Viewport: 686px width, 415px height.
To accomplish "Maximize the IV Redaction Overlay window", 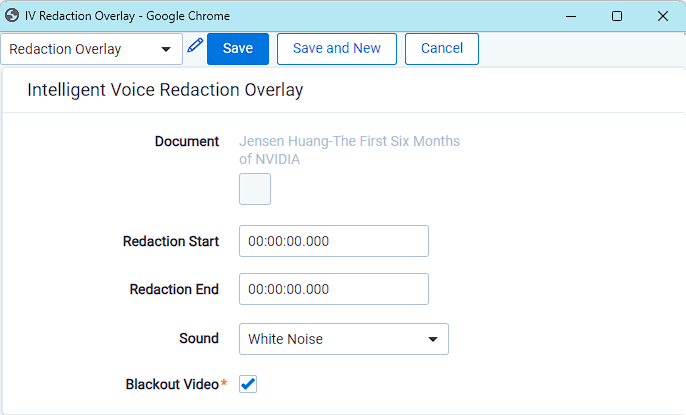I will 617,16.
